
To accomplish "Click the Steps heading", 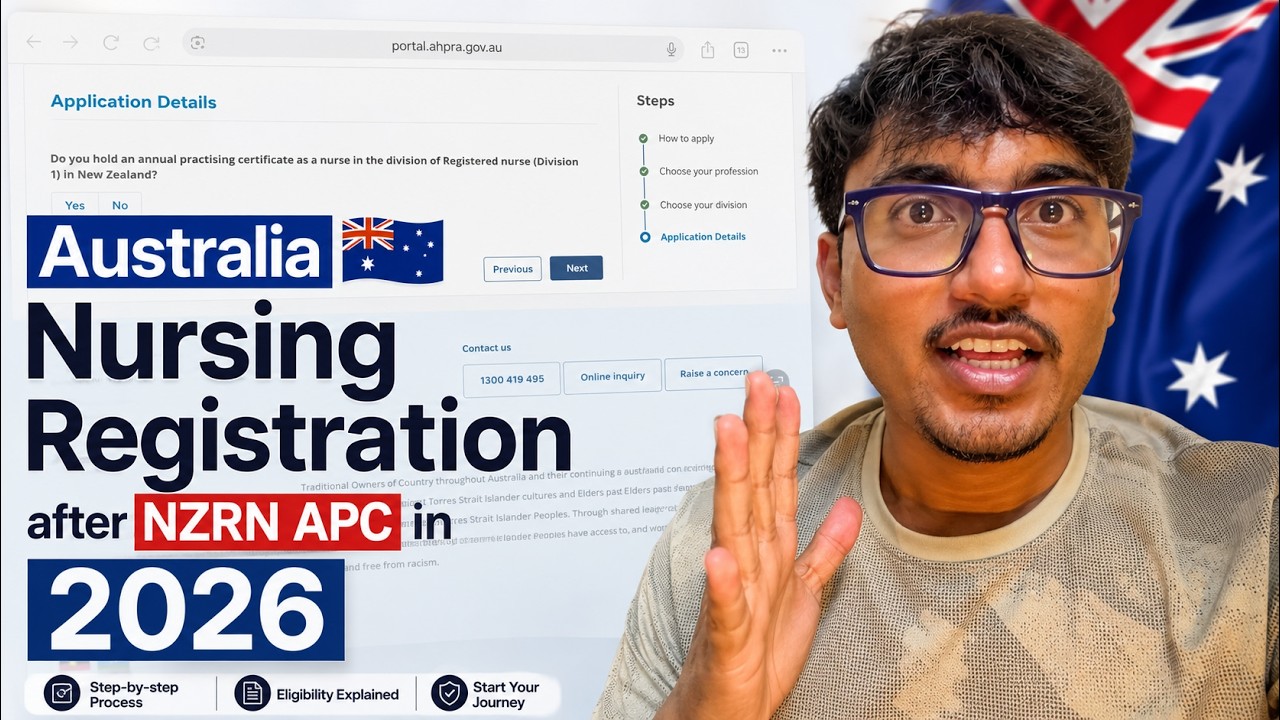I will coord(655,101).
